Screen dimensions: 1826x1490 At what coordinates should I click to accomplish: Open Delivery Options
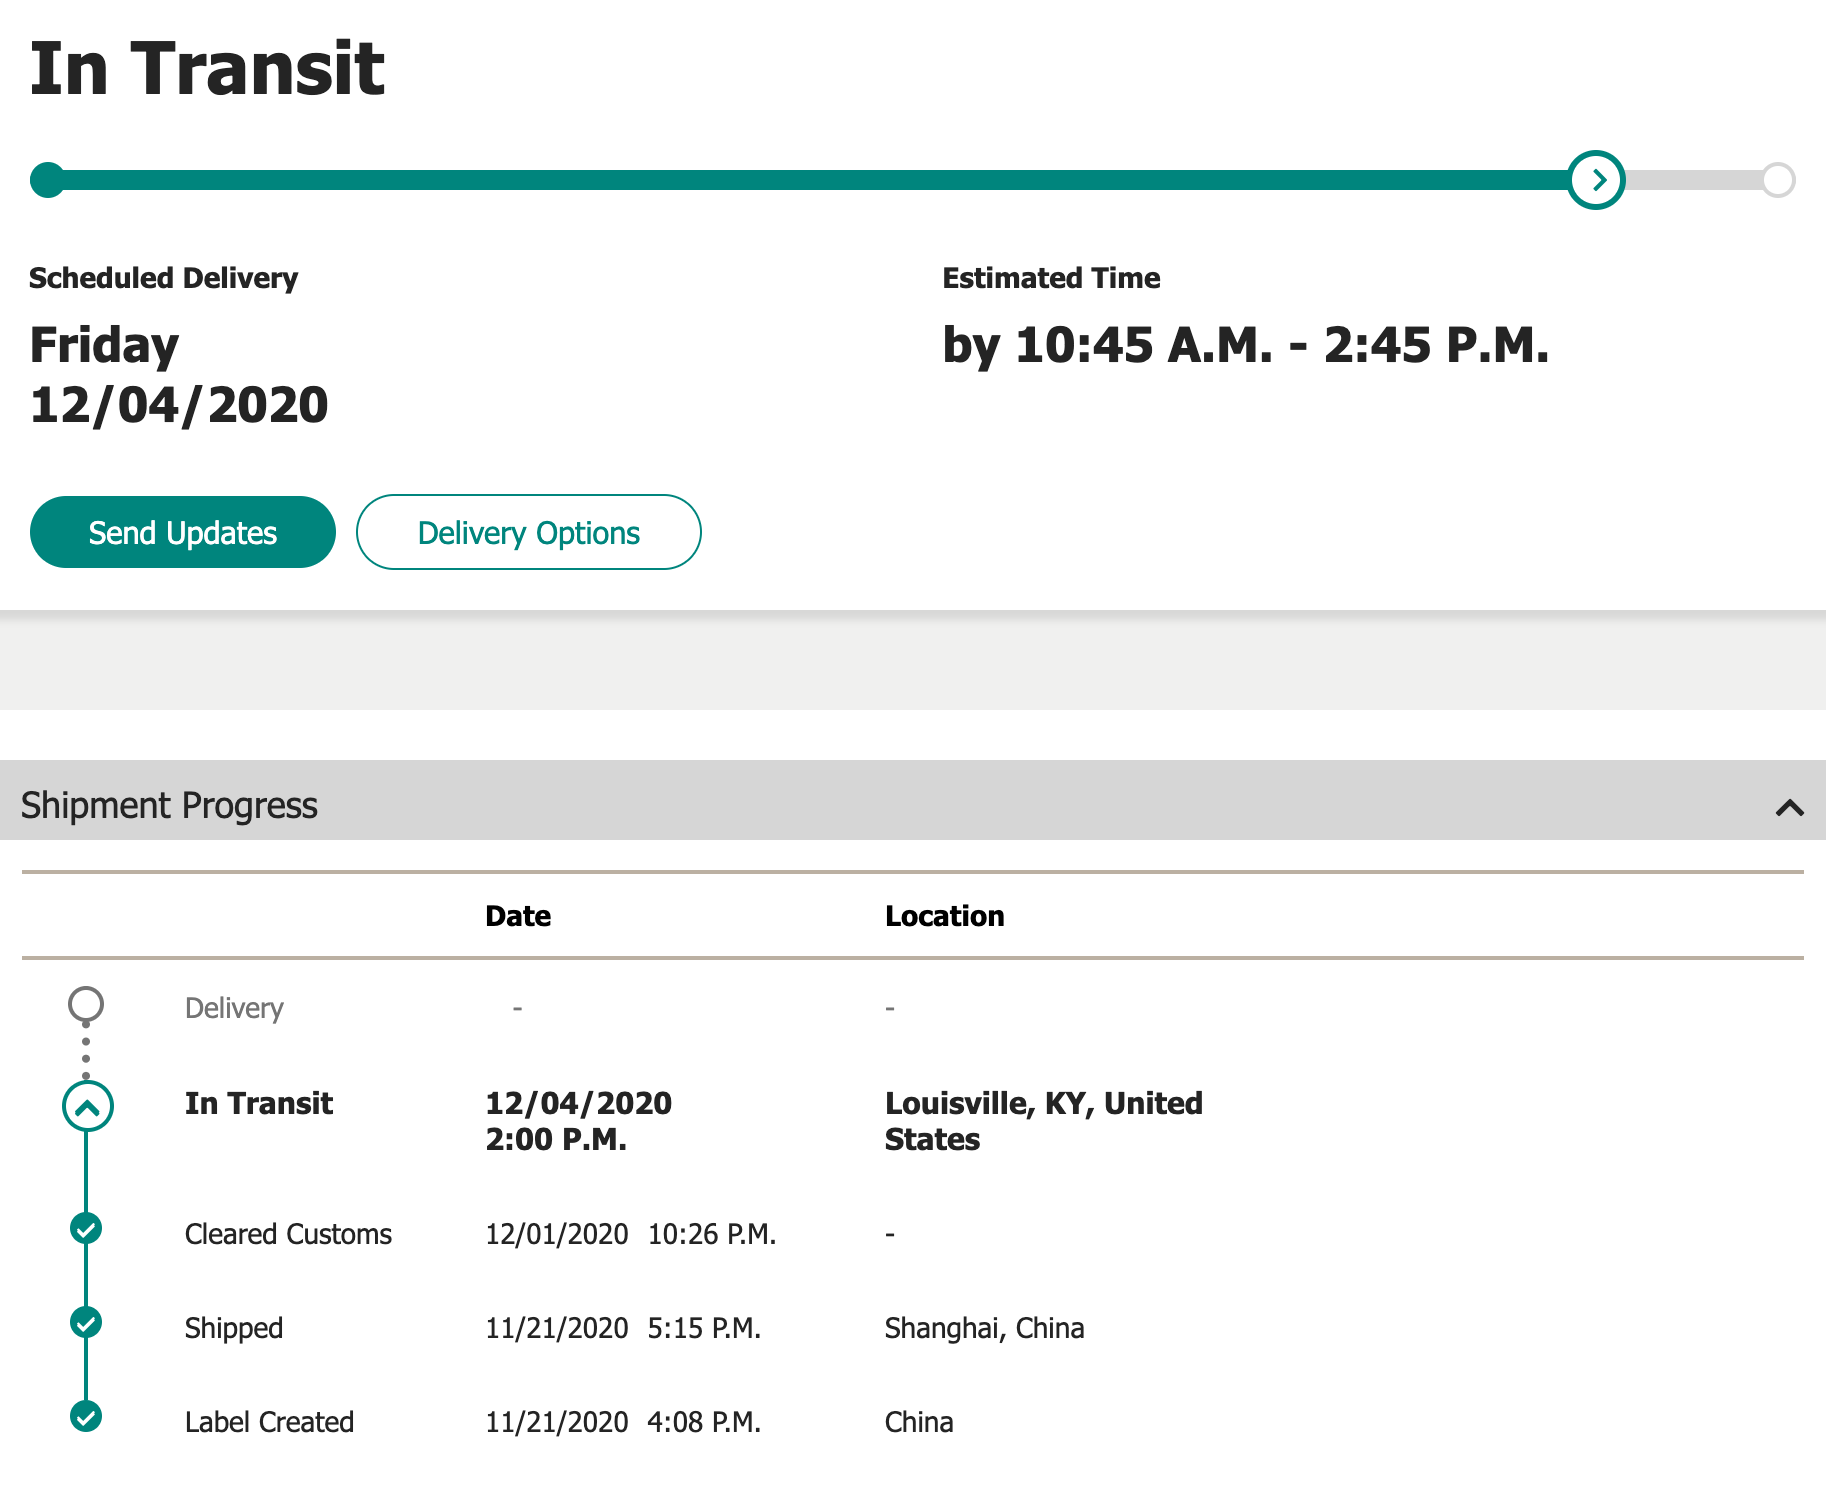click(x=528, y=532)
